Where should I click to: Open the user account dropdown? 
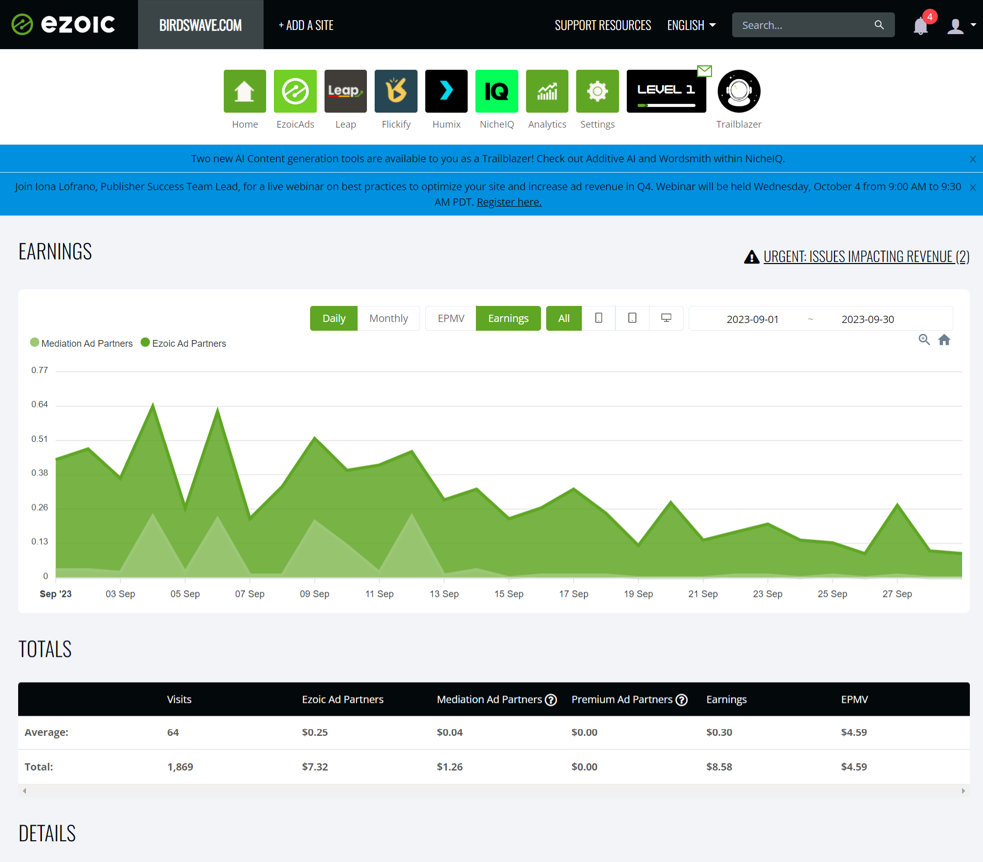click(x=961, y=26)
